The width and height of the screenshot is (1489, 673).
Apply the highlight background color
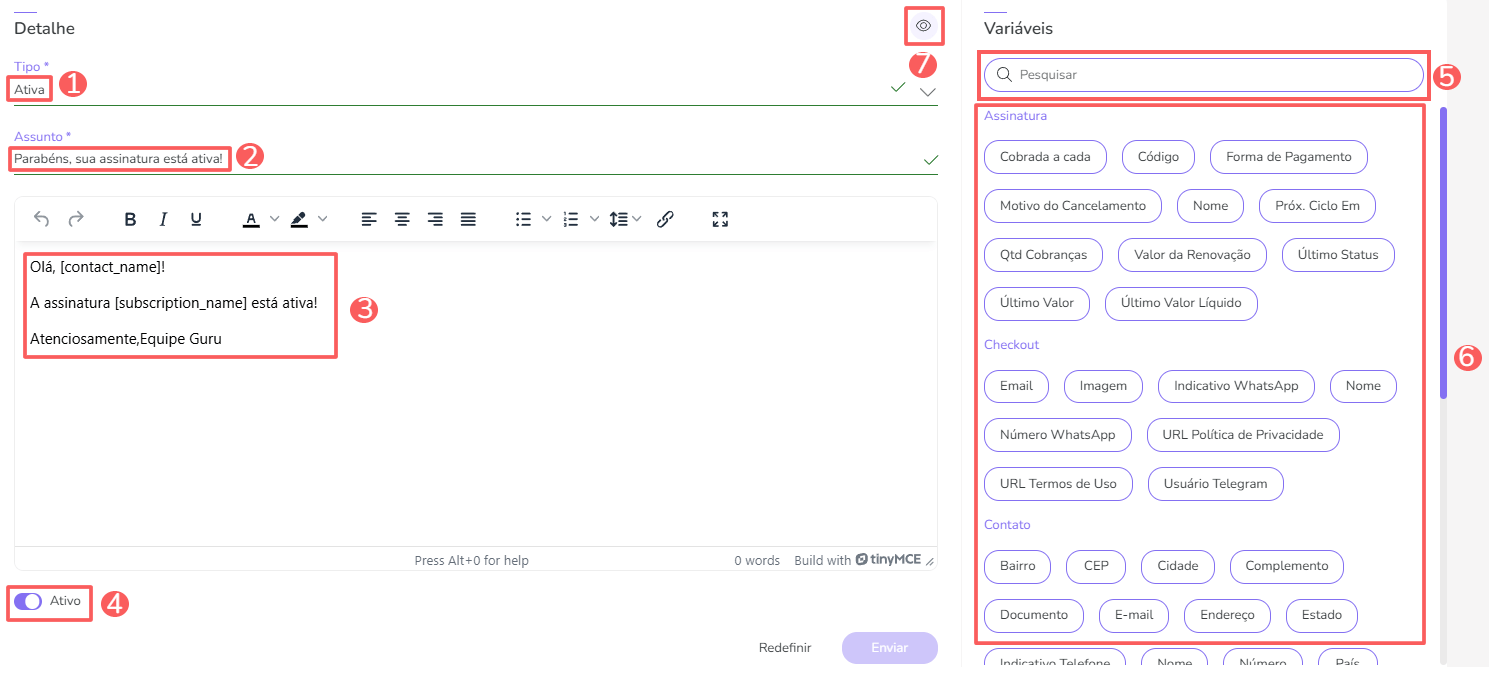tap(299, 219)
